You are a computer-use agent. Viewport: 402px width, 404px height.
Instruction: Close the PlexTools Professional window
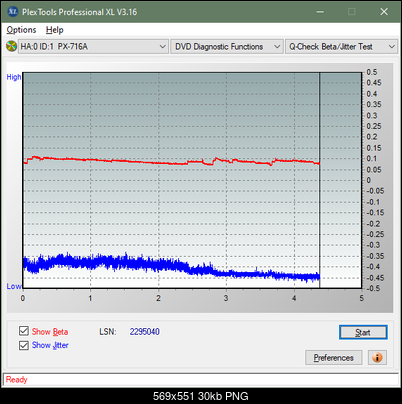(x=384, y=12)
